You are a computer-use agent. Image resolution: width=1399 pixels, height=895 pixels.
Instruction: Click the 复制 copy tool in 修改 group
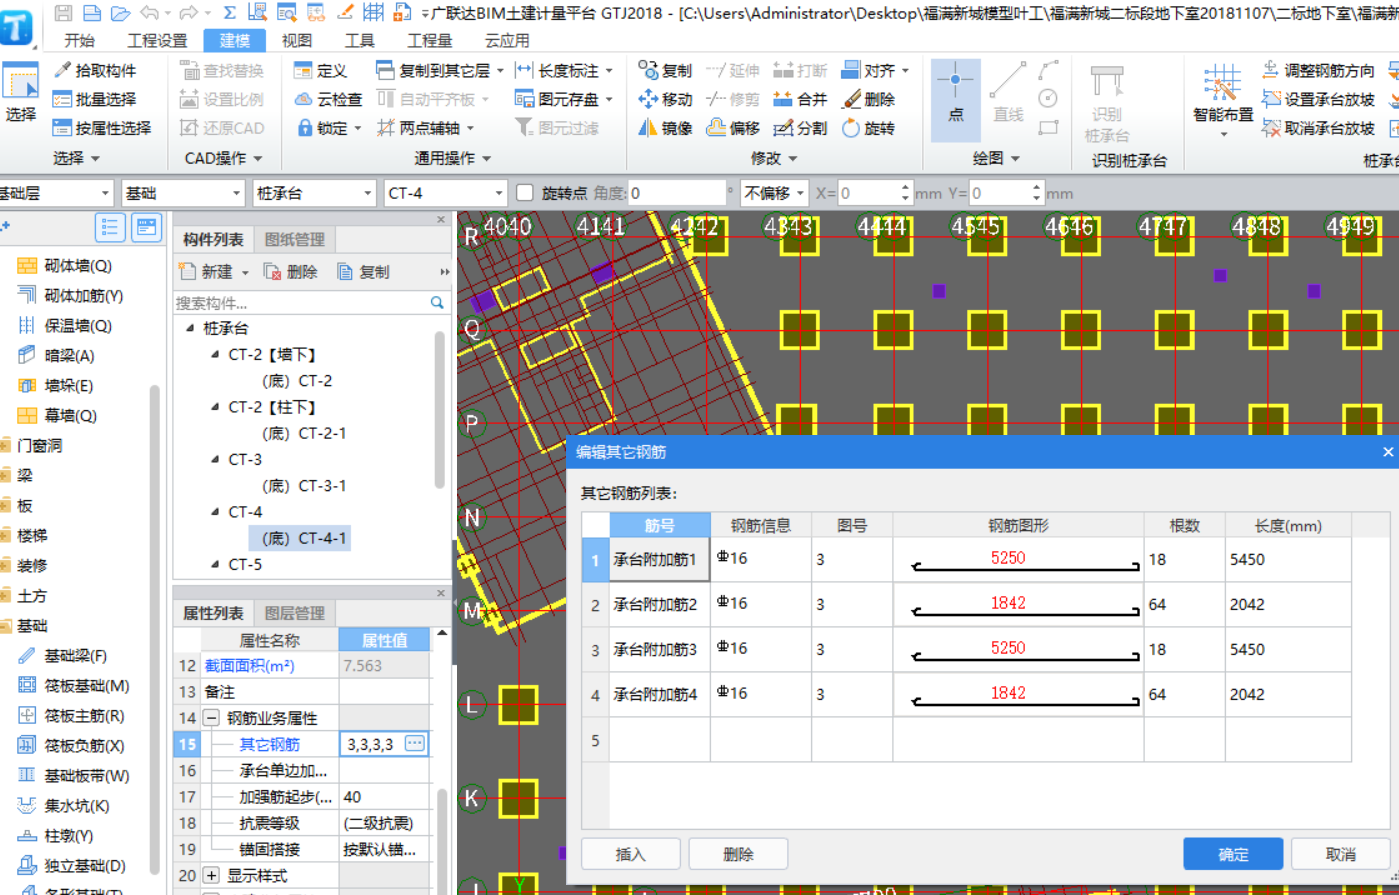pos(665,71)
